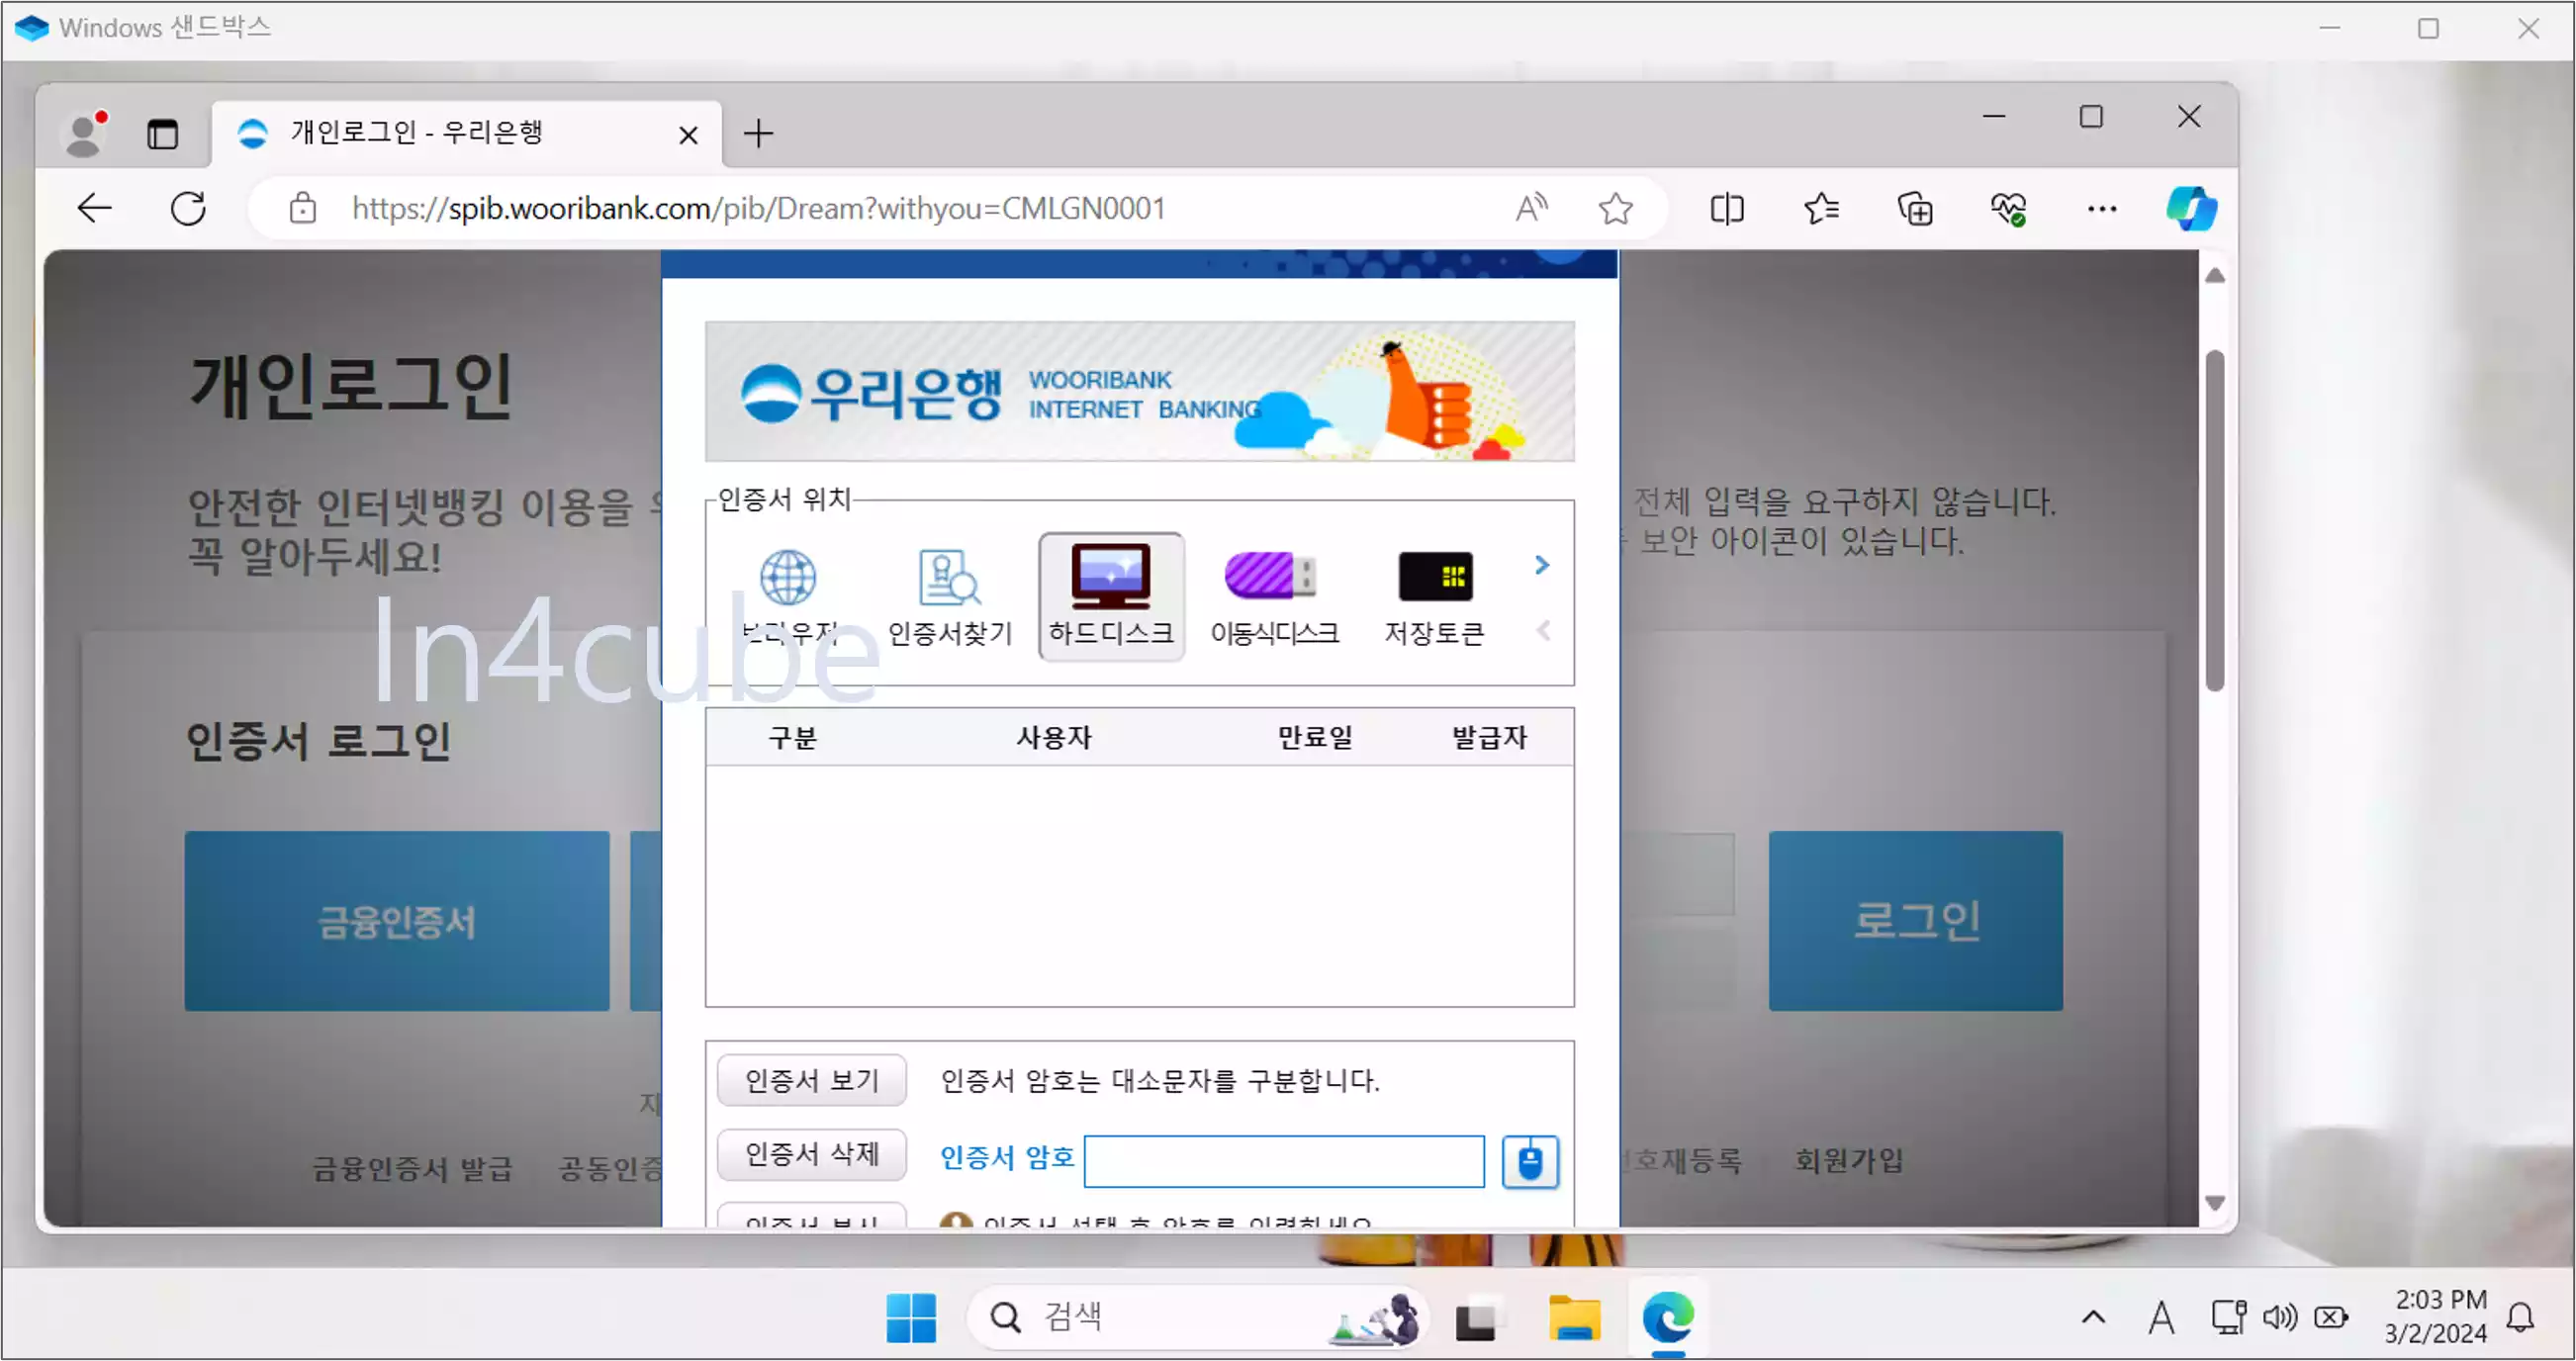Open Collections in the Edge toolbar
This screenshot has height=1361, width=2576.
coord(1916,208)
